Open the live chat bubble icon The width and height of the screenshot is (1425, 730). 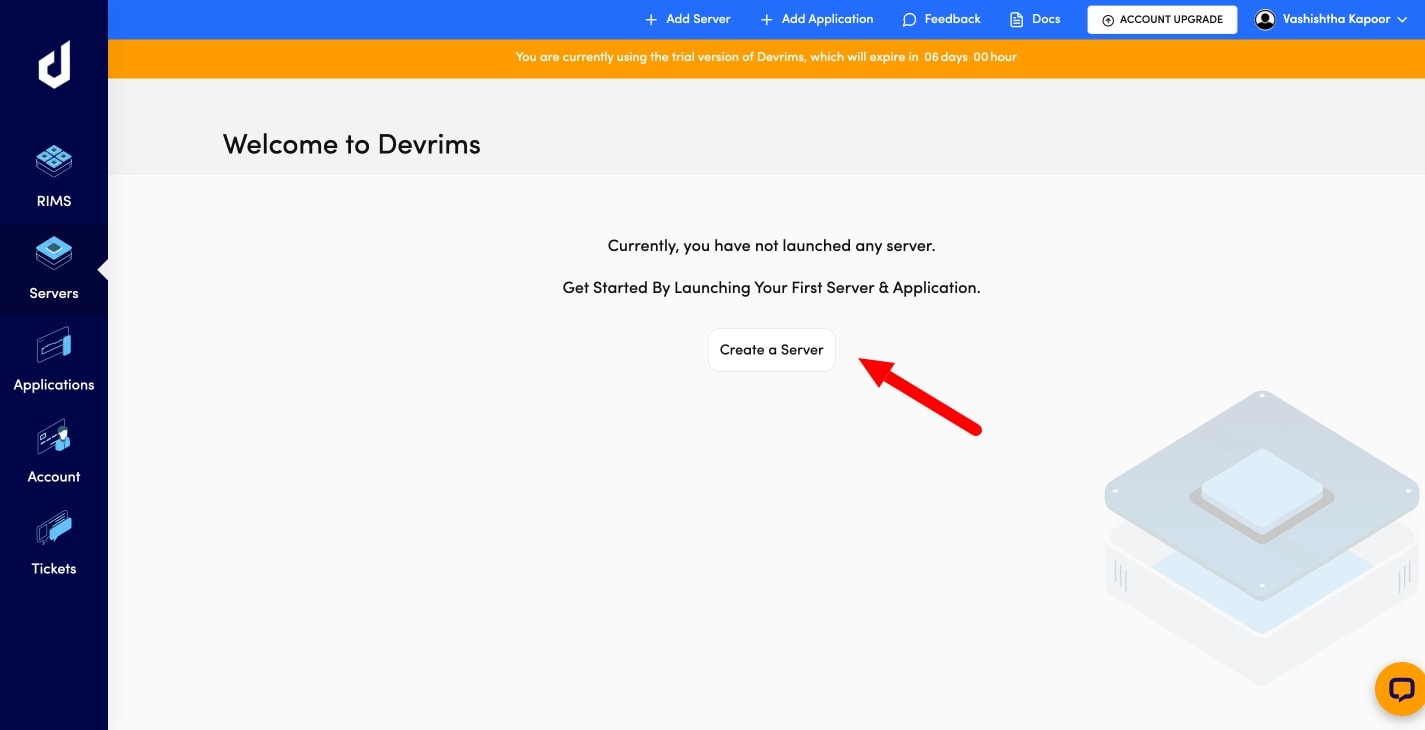[1400, 689]
